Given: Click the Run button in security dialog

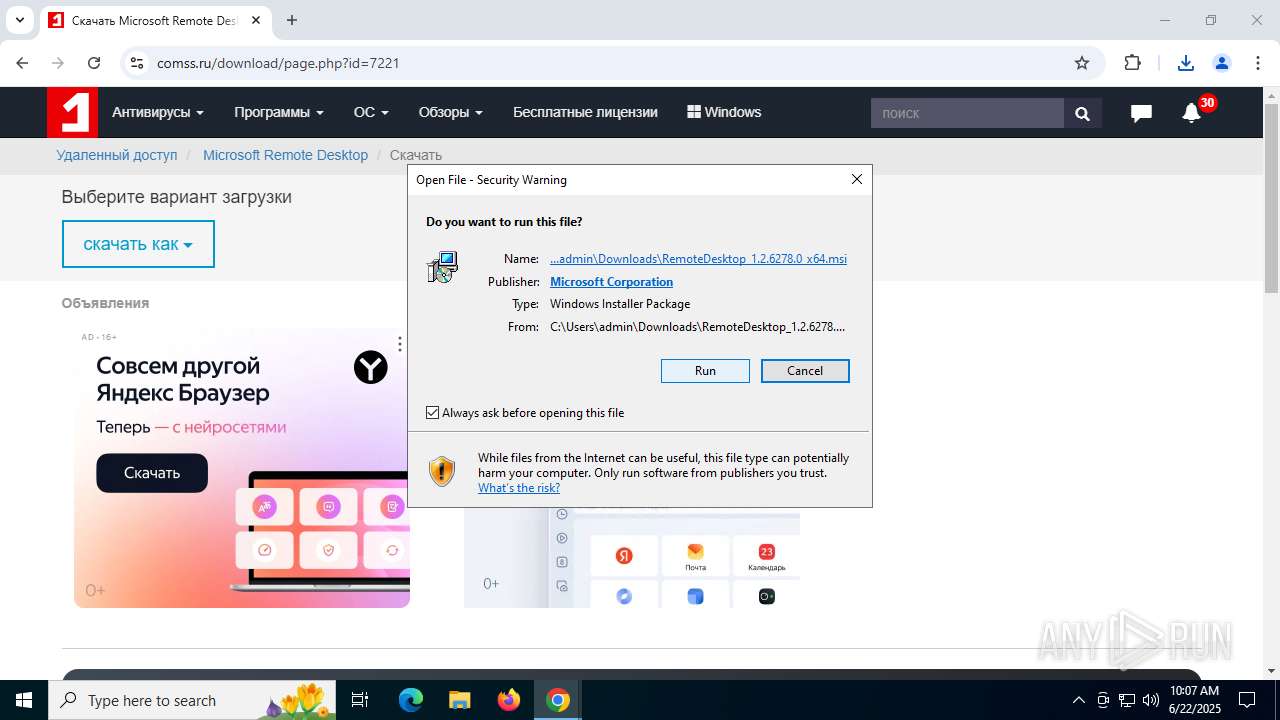Looking at the screenshot, I should point(705,371).
